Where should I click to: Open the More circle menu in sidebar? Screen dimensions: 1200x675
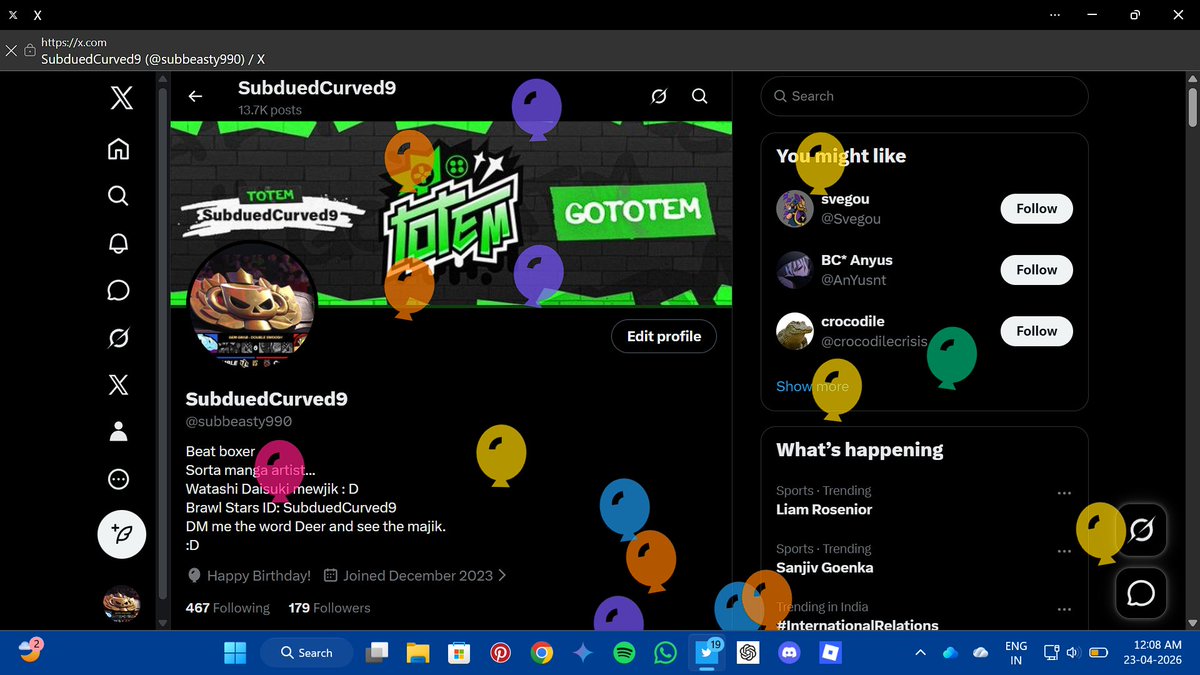click(x=118, y=479)
